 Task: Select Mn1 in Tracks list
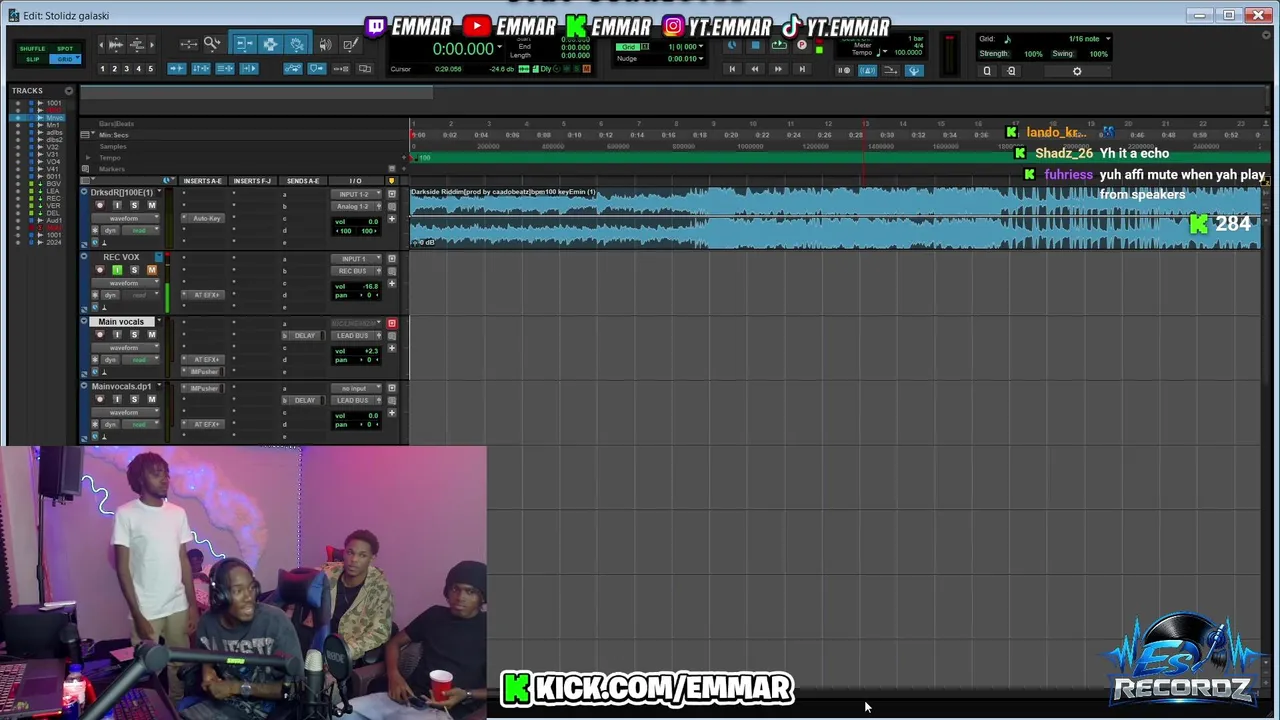coord(54,125)
